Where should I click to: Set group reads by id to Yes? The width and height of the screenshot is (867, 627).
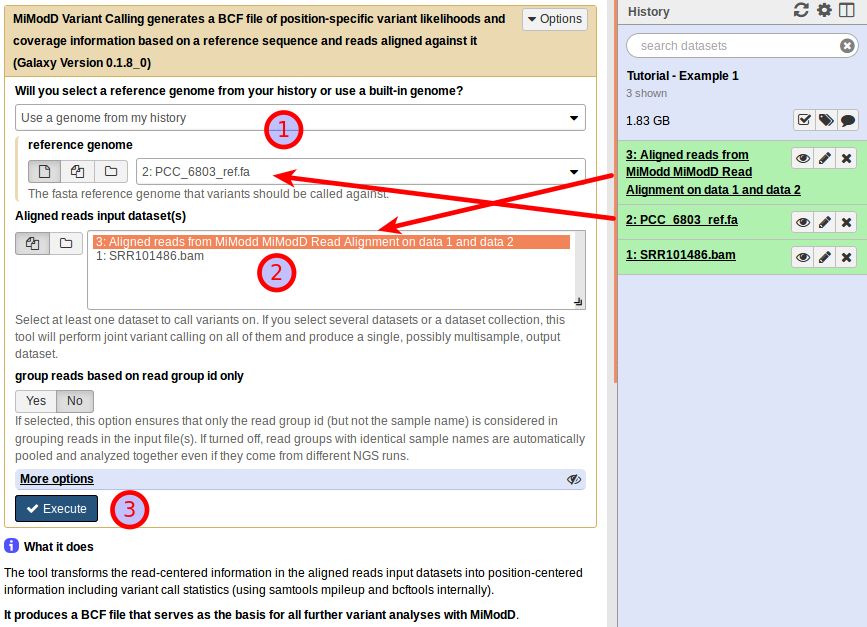pyautogui.click(x=36, y=401)
